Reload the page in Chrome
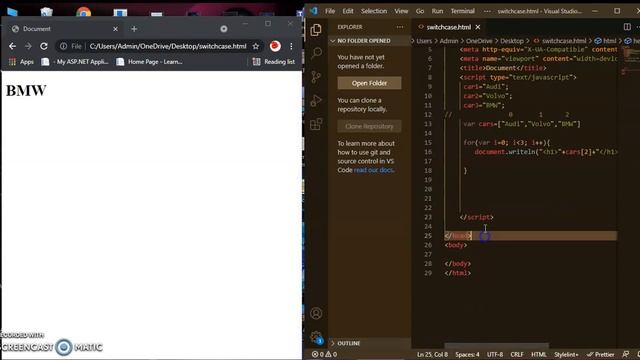This screenshot has height=360, width=640. coord(44,46)
